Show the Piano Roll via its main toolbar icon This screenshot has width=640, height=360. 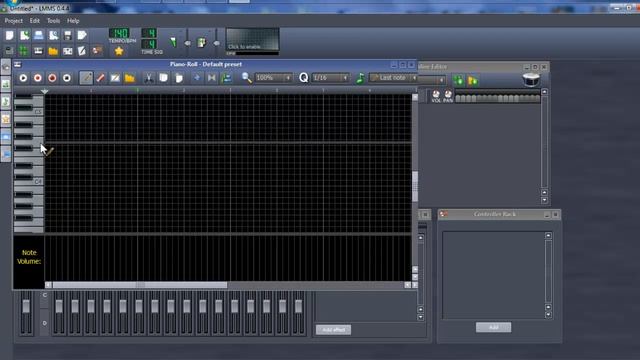[38, 51]
